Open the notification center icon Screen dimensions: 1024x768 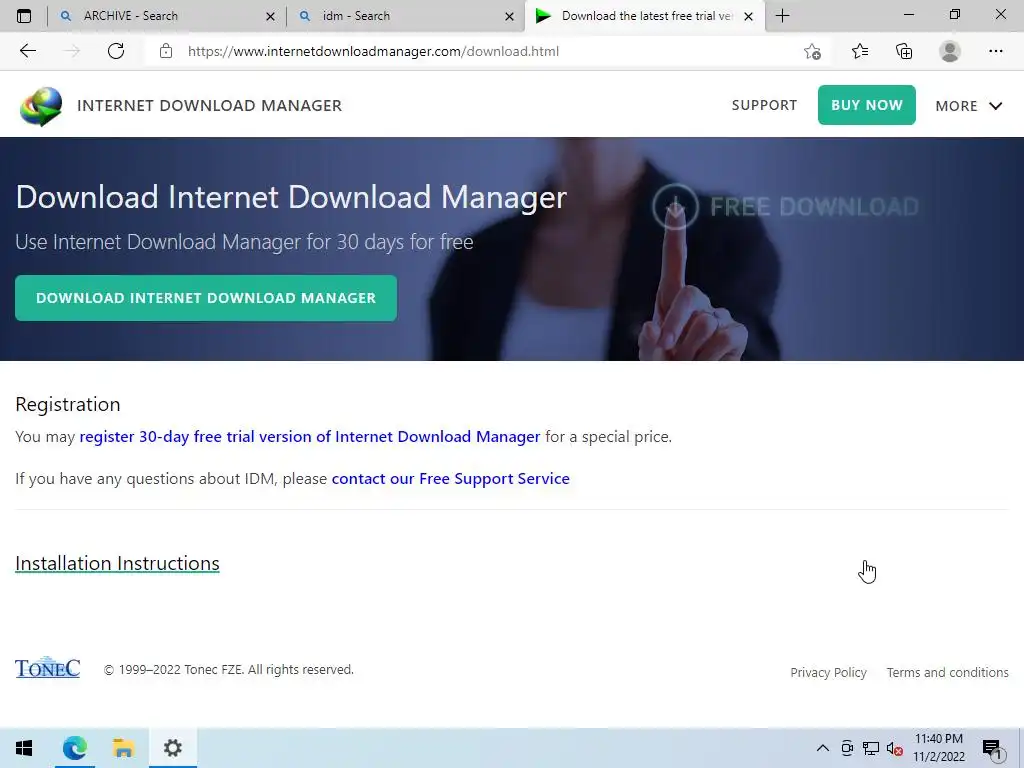[991, 748]
